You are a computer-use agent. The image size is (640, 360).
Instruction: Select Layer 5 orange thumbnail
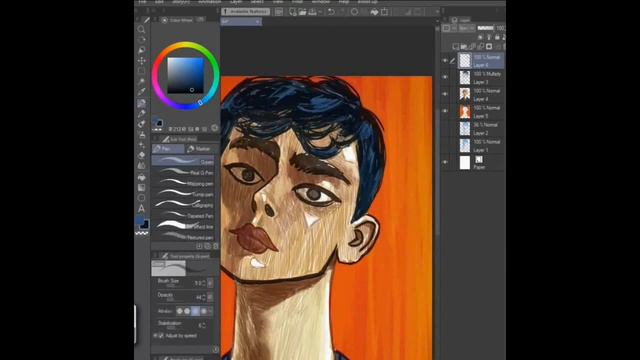(465, 111)
